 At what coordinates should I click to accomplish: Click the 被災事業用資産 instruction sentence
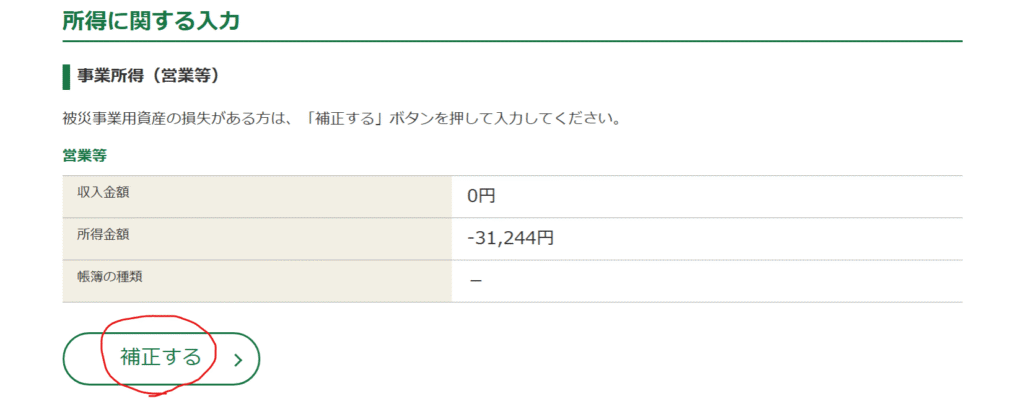coord(342,119)
